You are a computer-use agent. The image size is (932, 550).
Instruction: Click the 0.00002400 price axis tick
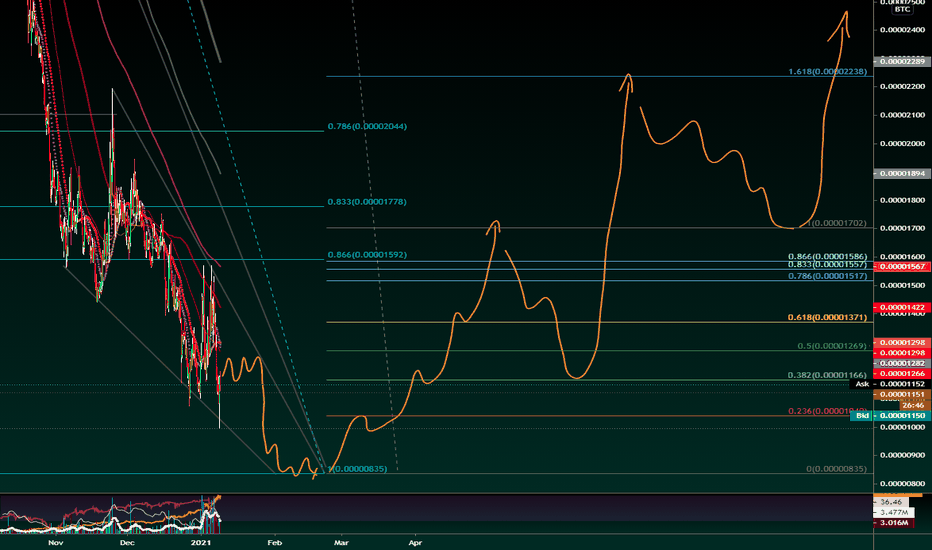tap(902, 30)
